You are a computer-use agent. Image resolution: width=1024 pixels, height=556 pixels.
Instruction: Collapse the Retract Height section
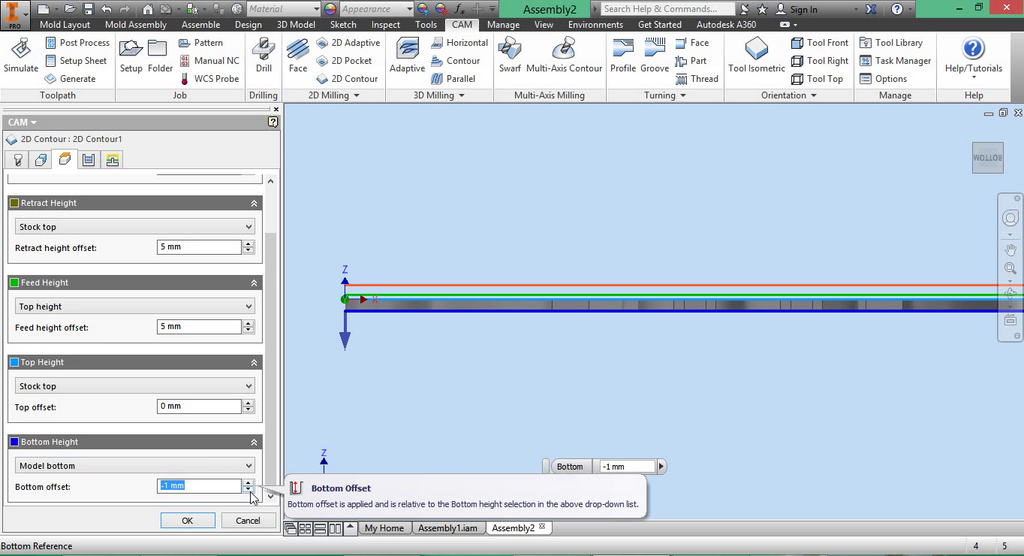tap(254, 204)
